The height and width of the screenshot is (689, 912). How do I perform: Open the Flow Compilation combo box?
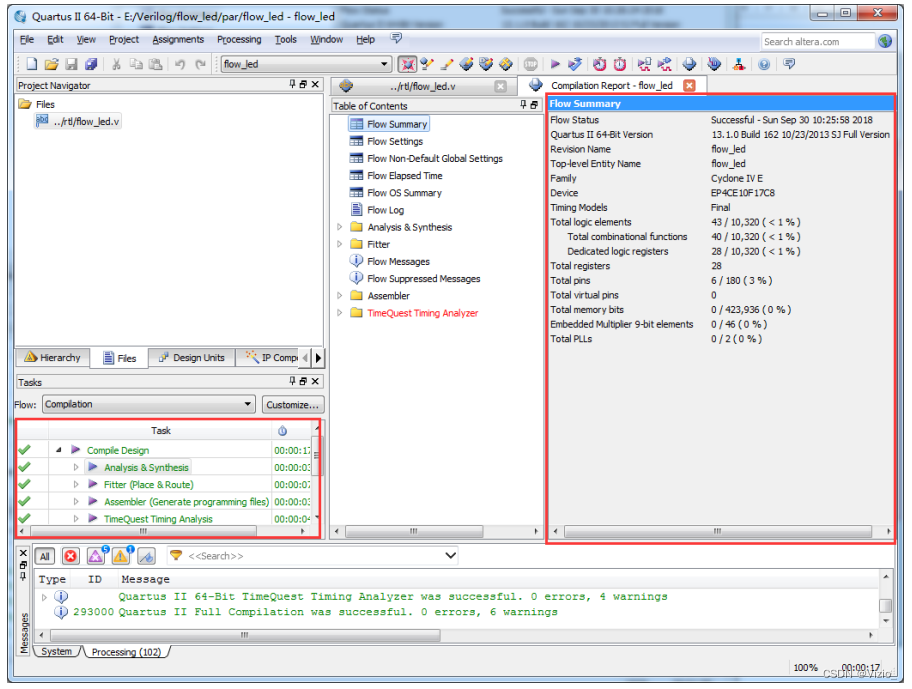[x=149, y=404]
